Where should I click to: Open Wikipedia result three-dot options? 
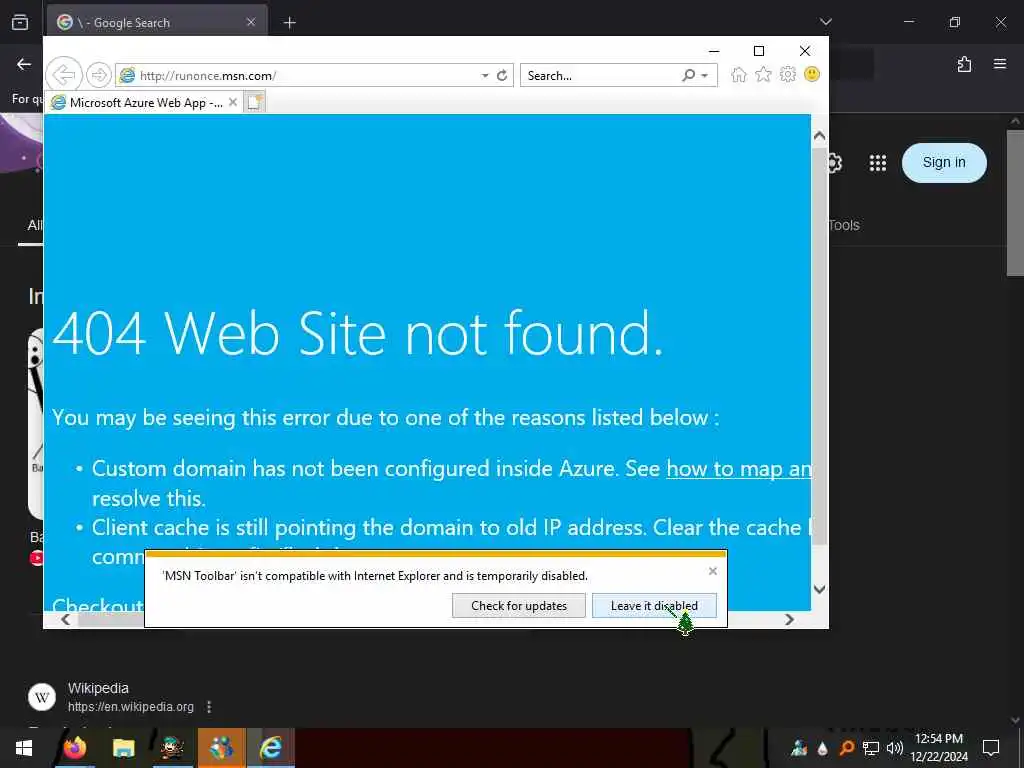[209, 707]
